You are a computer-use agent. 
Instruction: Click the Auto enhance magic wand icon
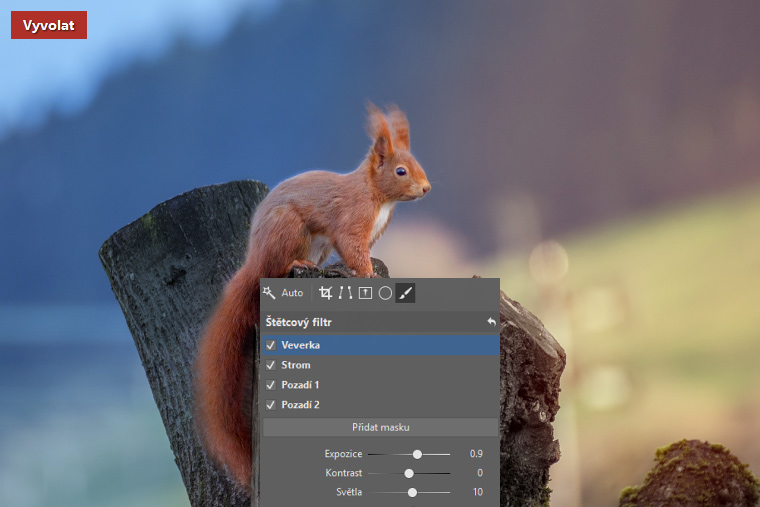coord(269,293)
